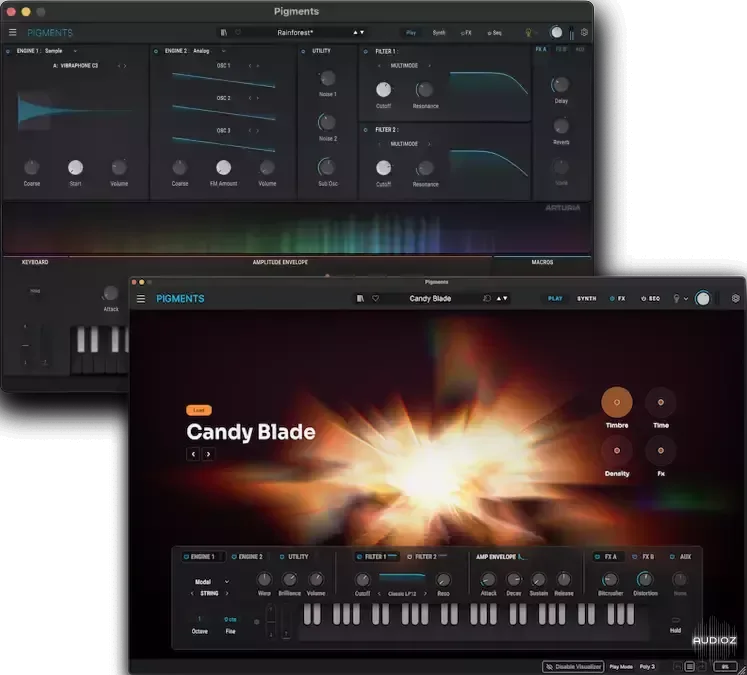Open Engine 1 Sample type dropdown in Rainforest window
The height and width of the screenshot is (675, 747).
[x=75, y=51]
